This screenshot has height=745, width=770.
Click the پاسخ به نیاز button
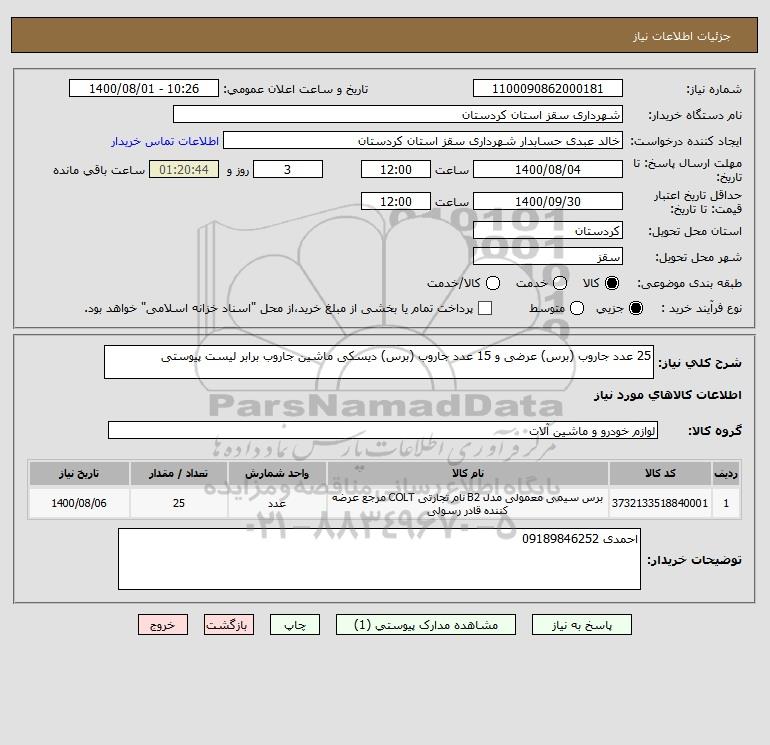[581, 625]
